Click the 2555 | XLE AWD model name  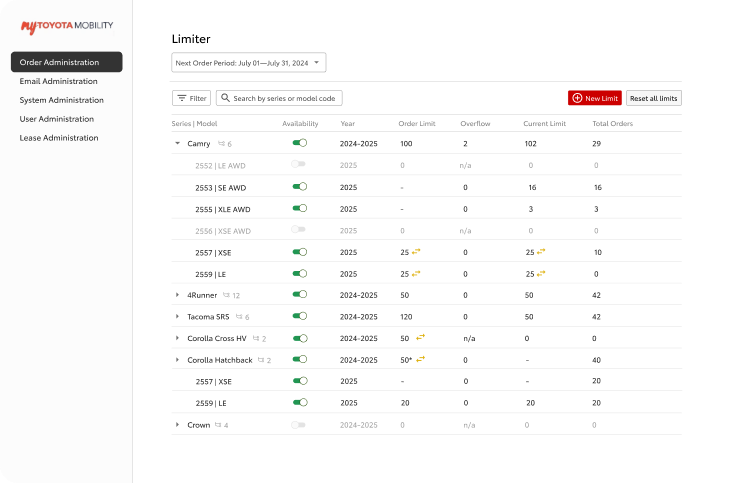pos(223,210)
